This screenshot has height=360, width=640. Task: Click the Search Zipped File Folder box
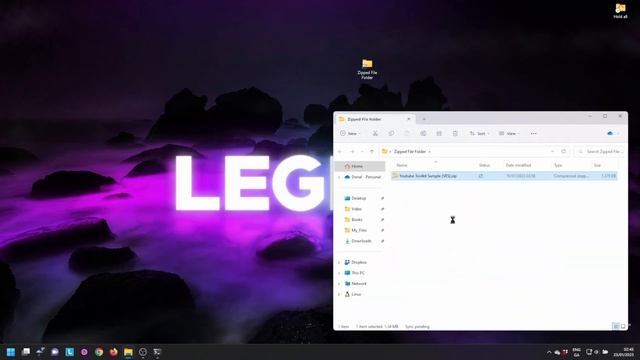pos(600,151)
